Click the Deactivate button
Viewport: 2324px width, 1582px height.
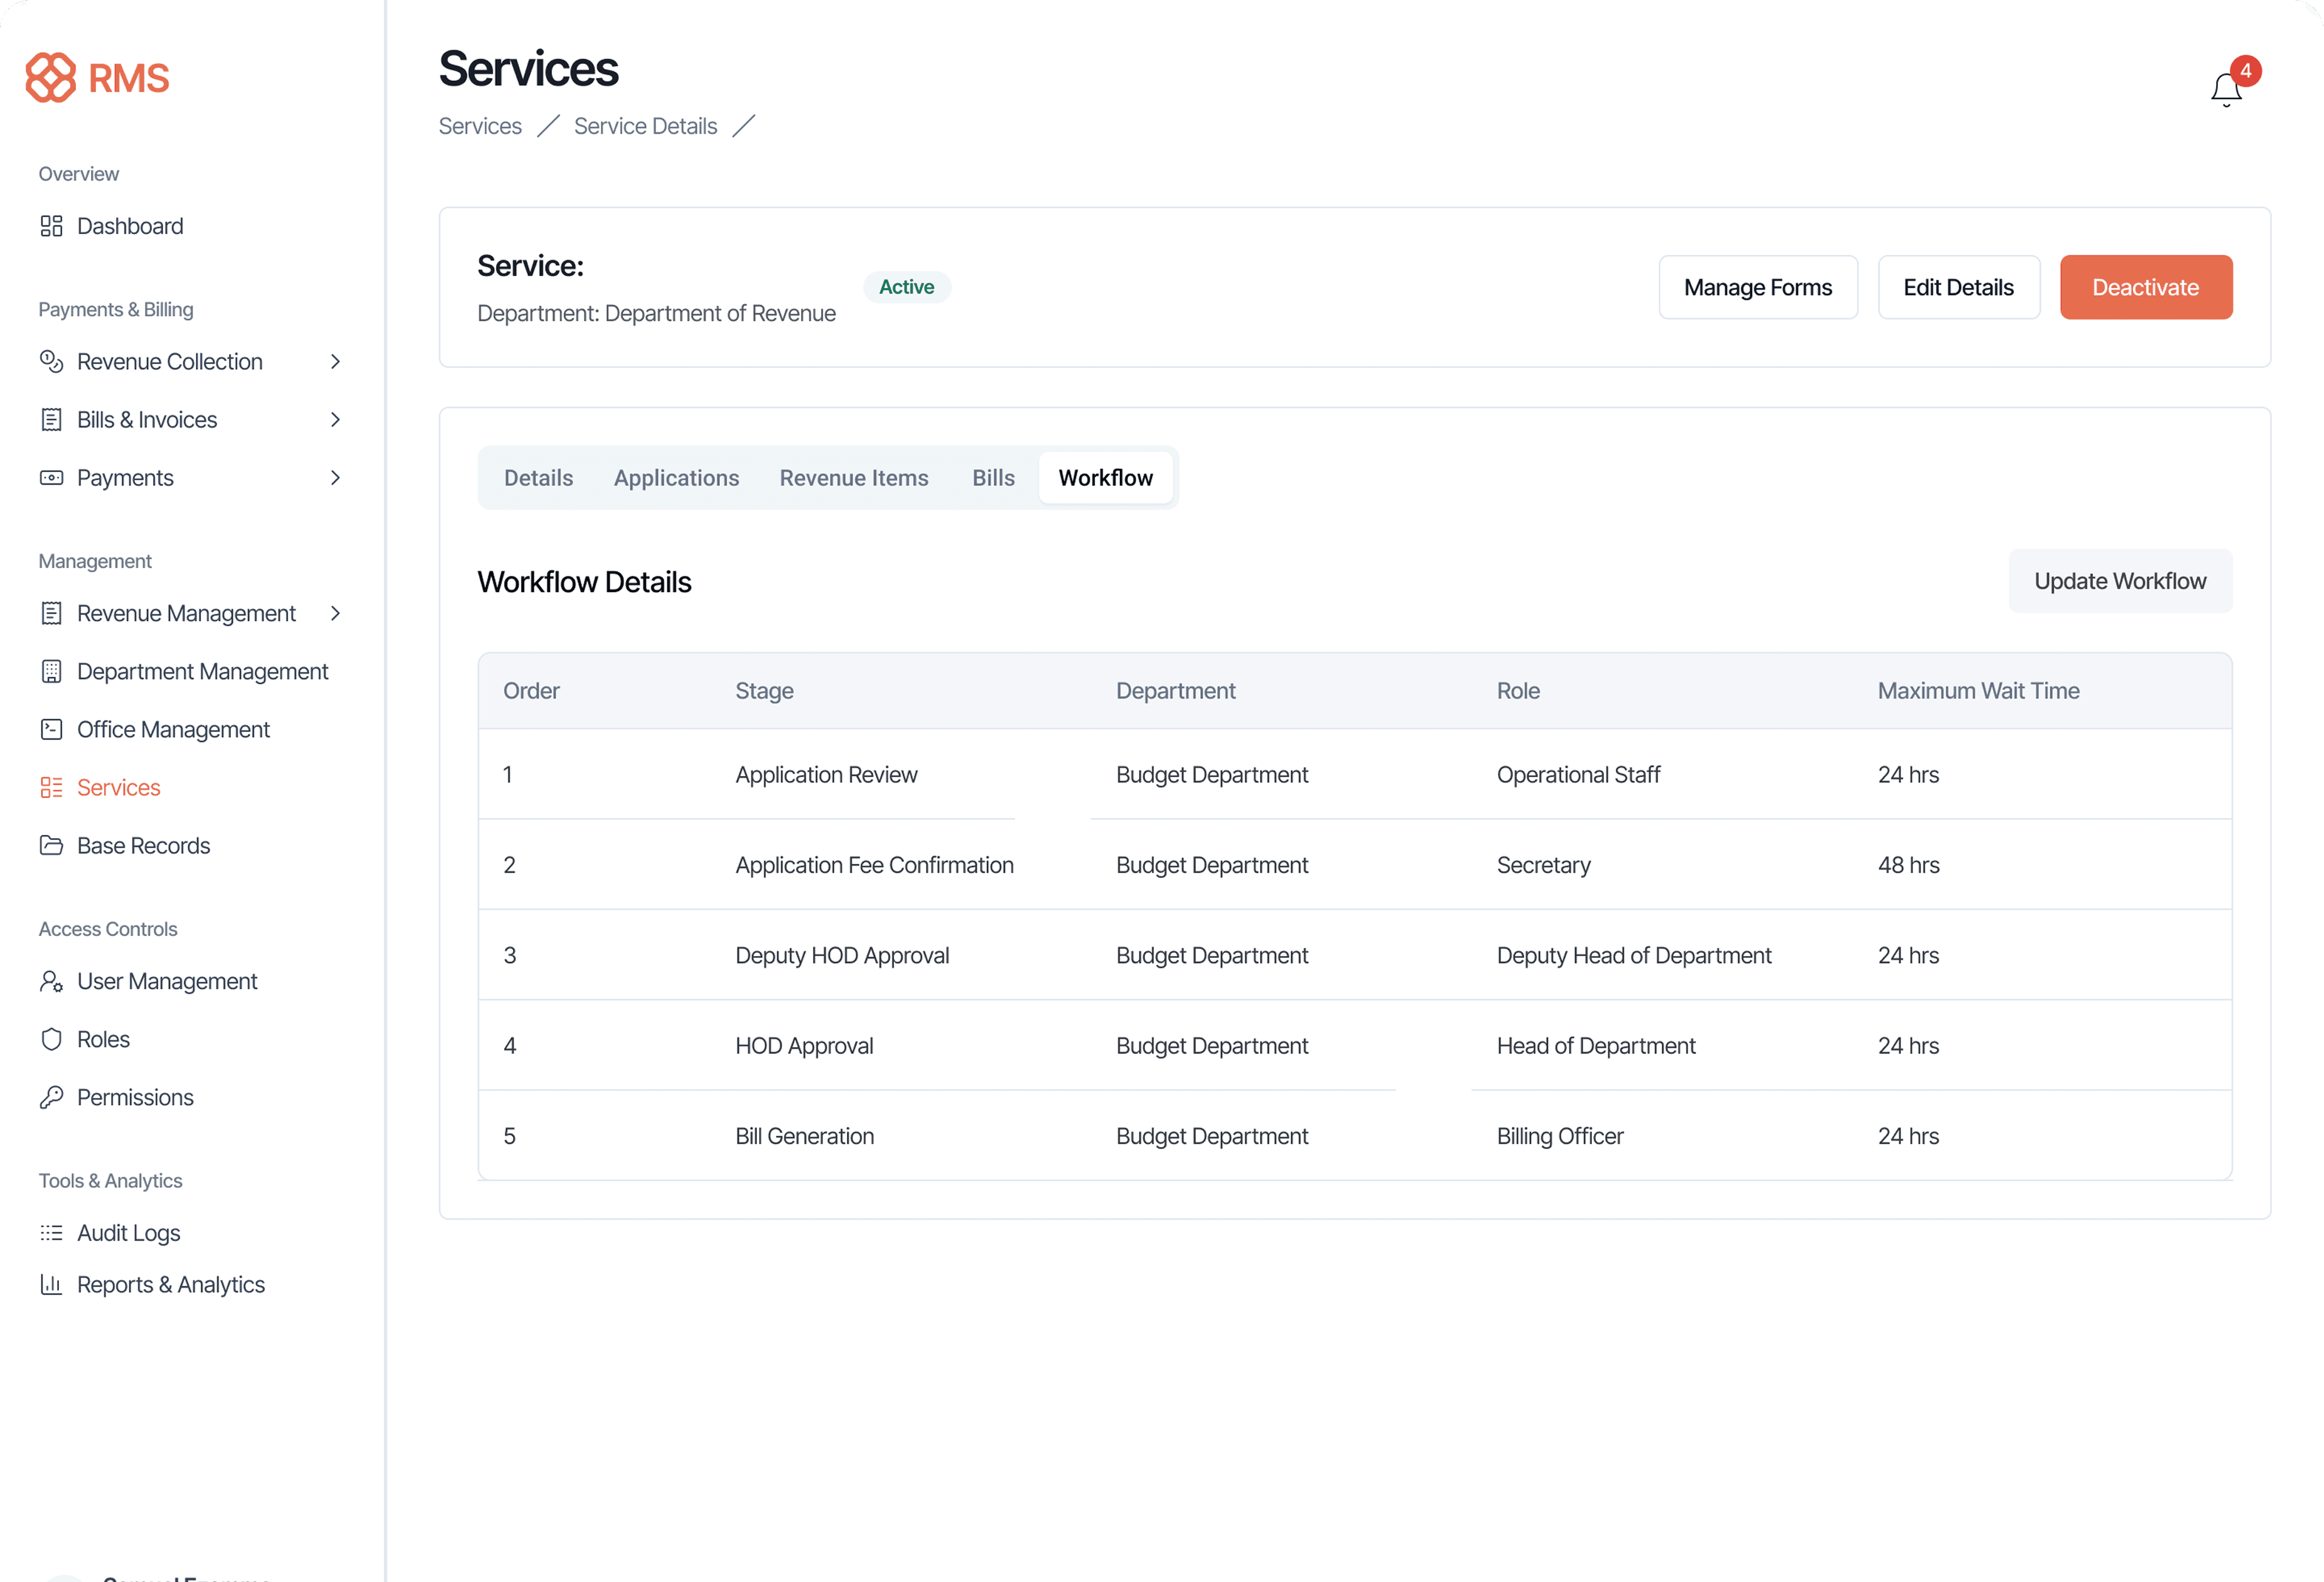pos(2145,288)
